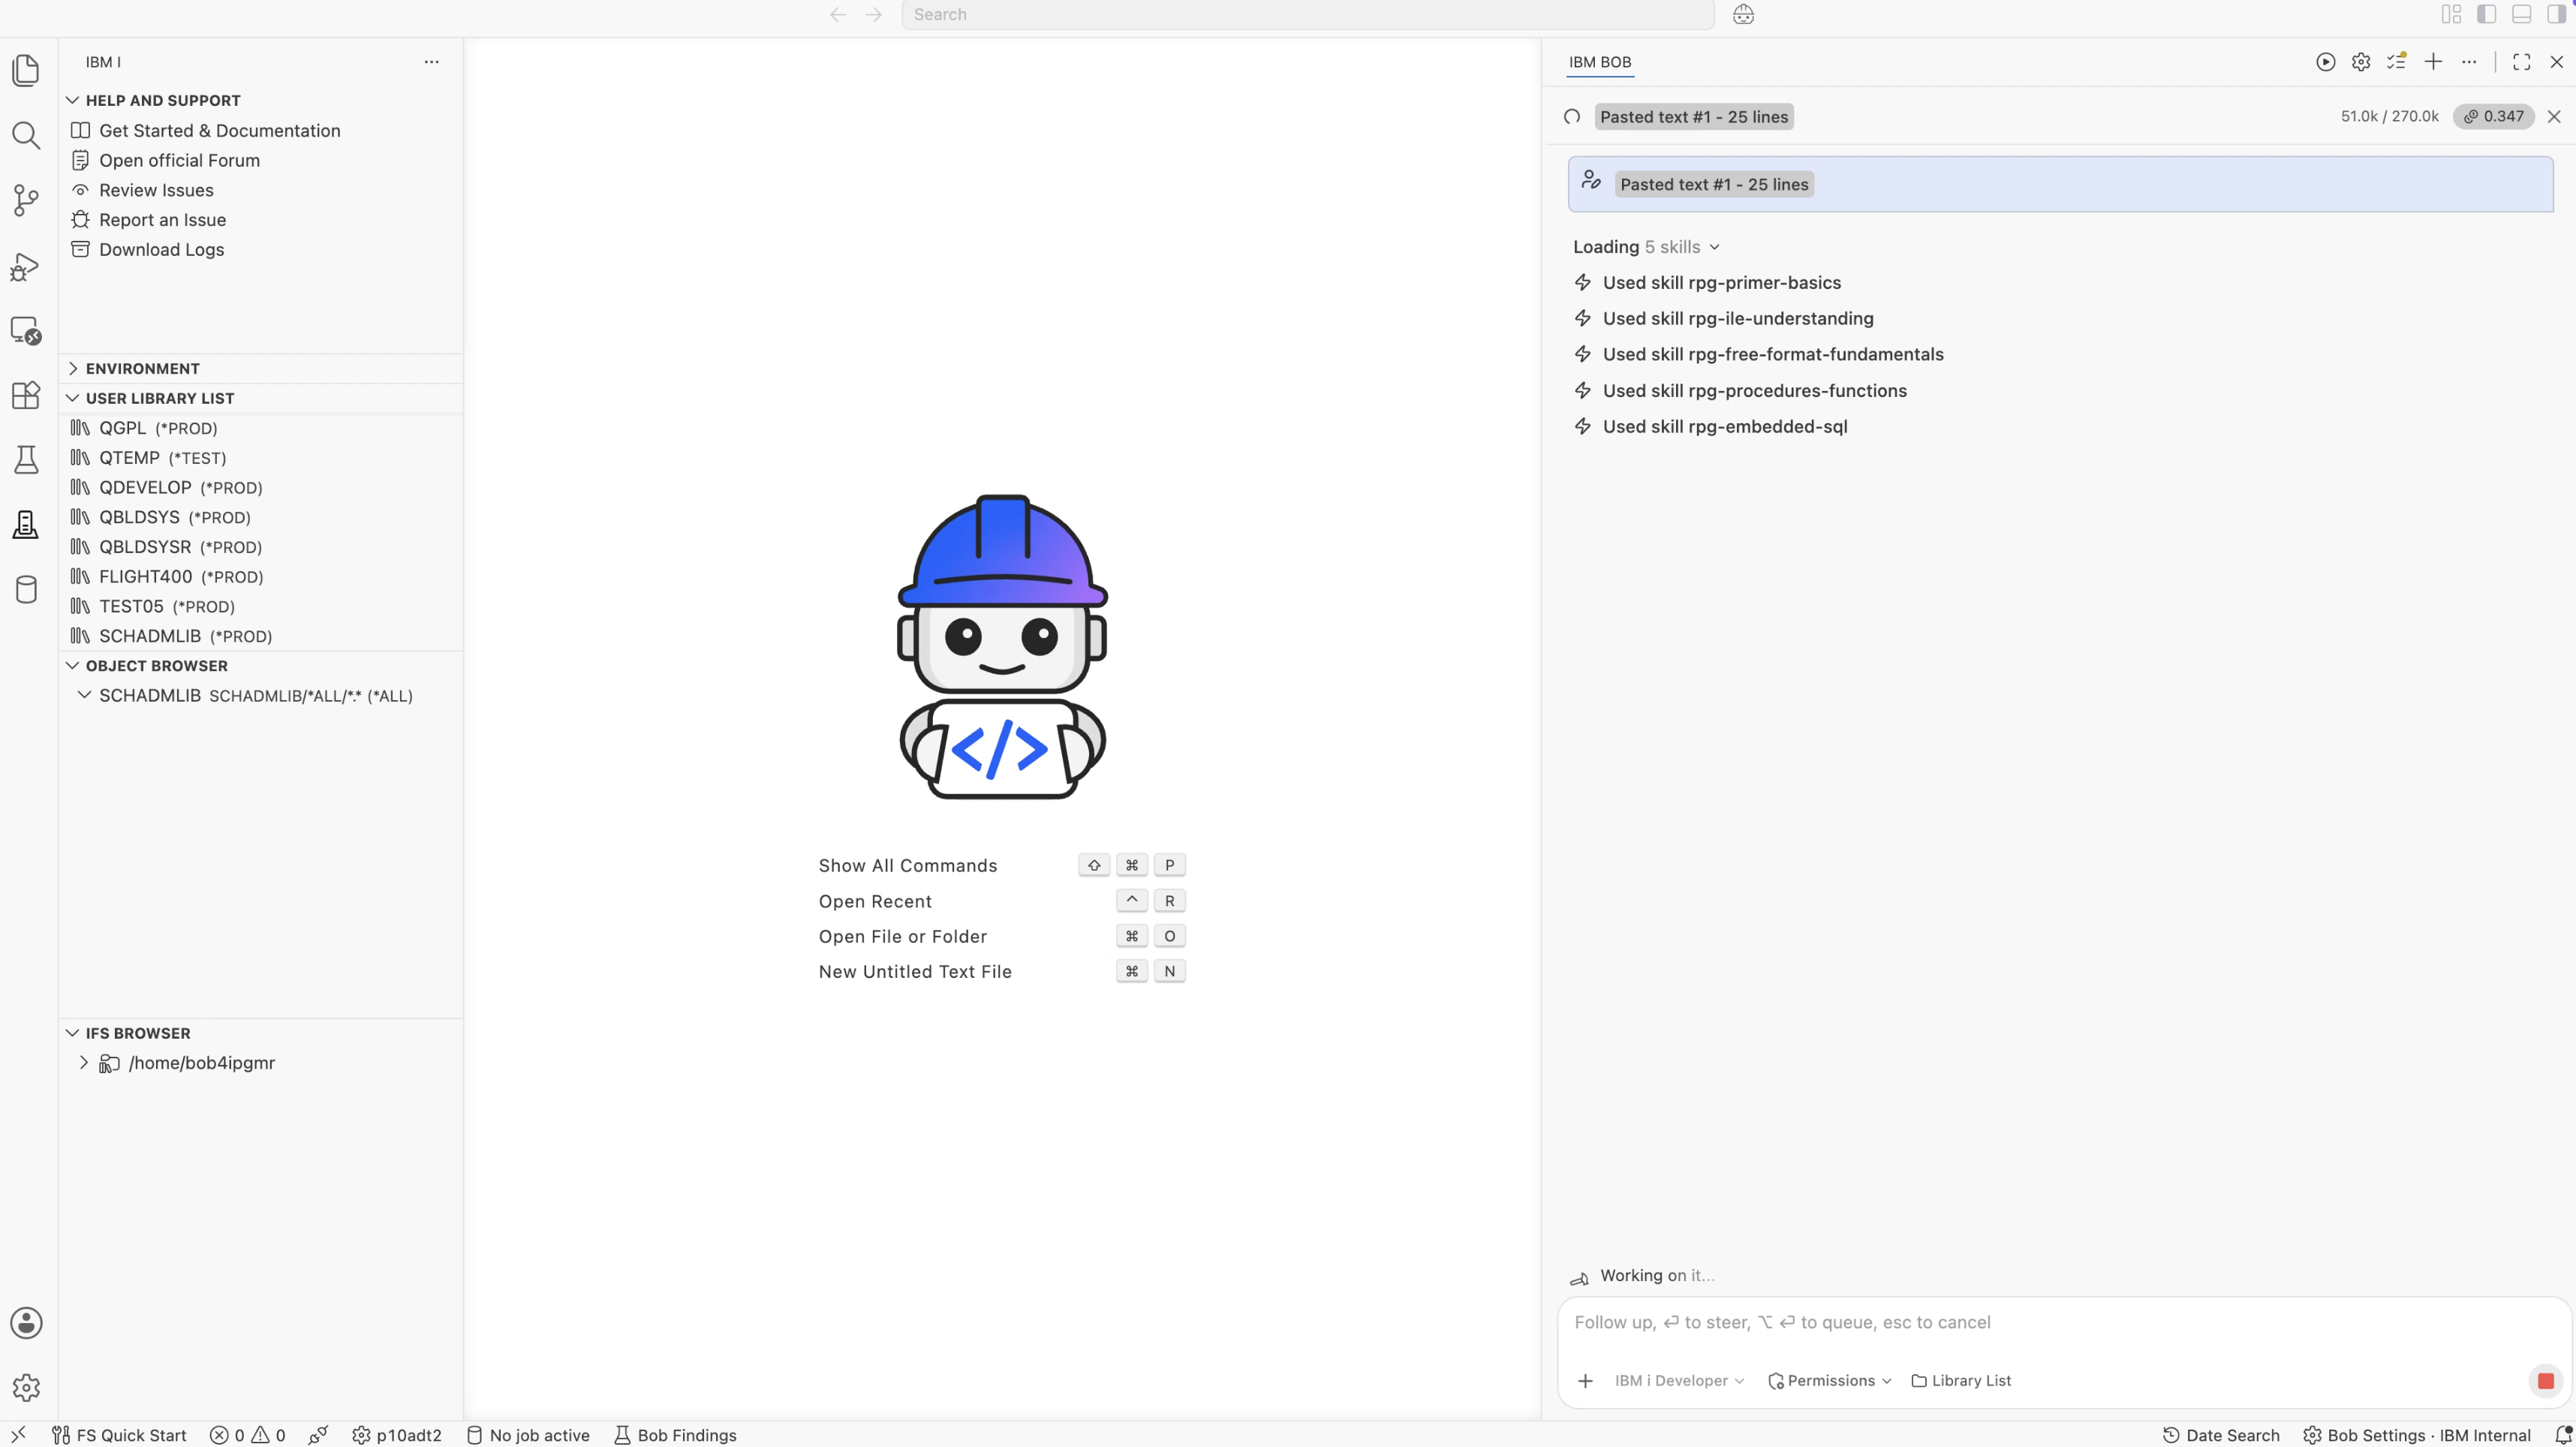
Task: Maximize the IBM Bob panel to full screen
Action: click(x=2521, y=62)
